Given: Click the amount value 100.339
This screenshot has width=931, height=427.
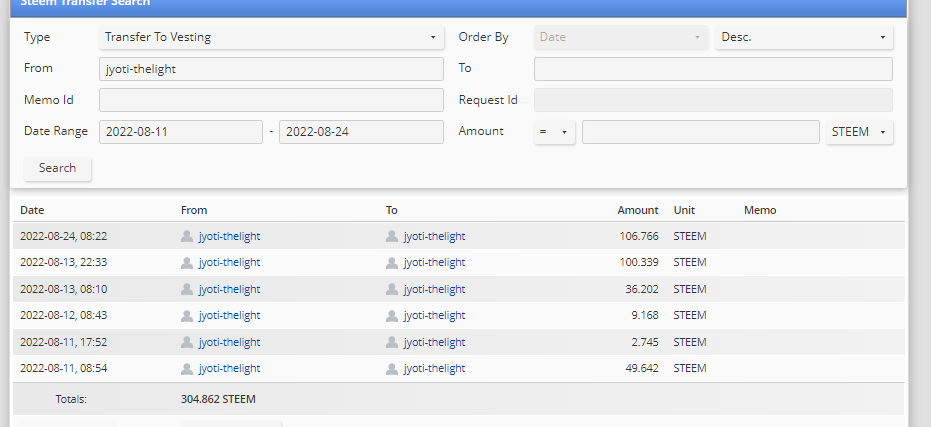Looking at the screenshot, I should point(639,262).
